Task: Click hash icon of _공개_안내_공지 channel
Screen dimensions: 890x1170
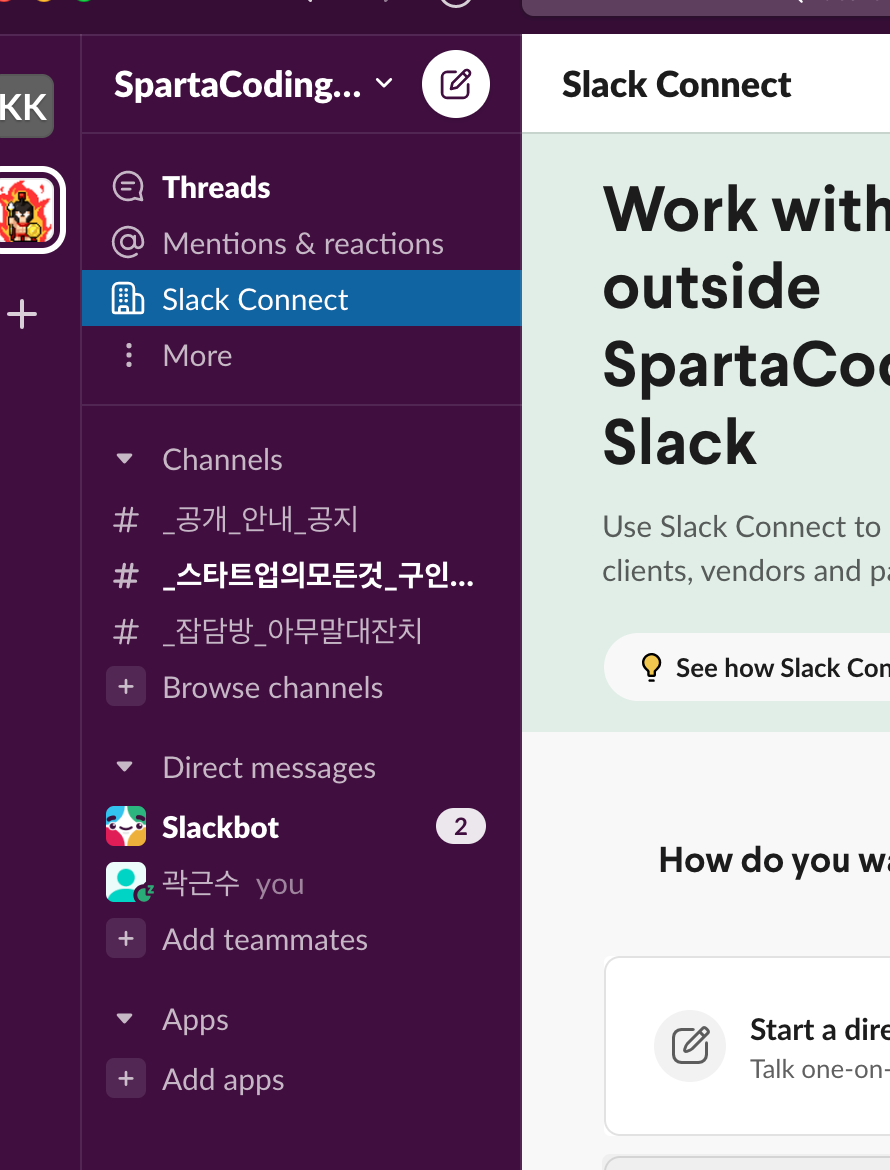Action: coord(126,520)
